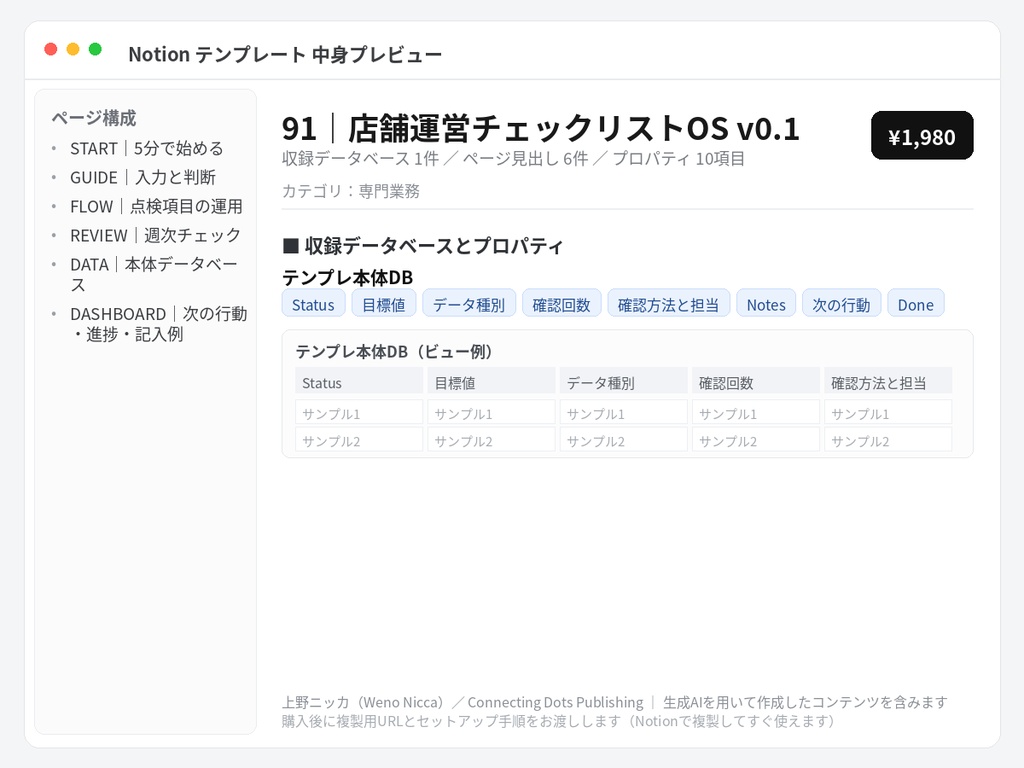Click the カテゴリ：専門業務 category line

pyautogui.click(x=351, y=191)
